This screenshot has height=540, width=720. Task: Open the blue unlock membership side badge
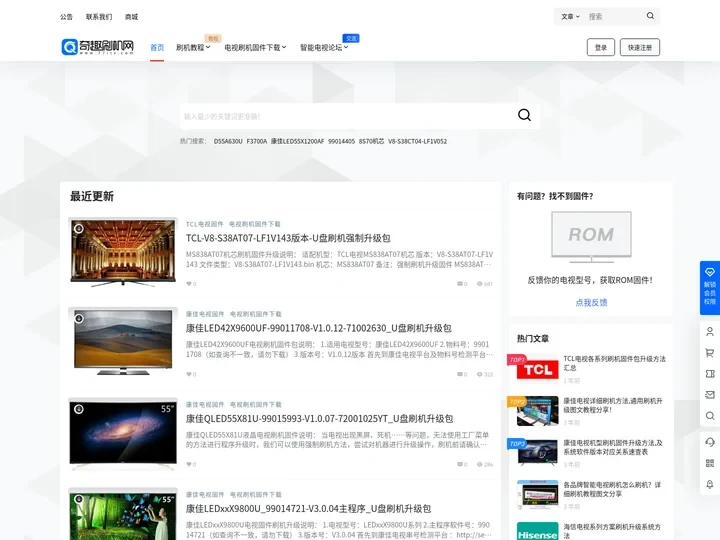coord(709,287)
